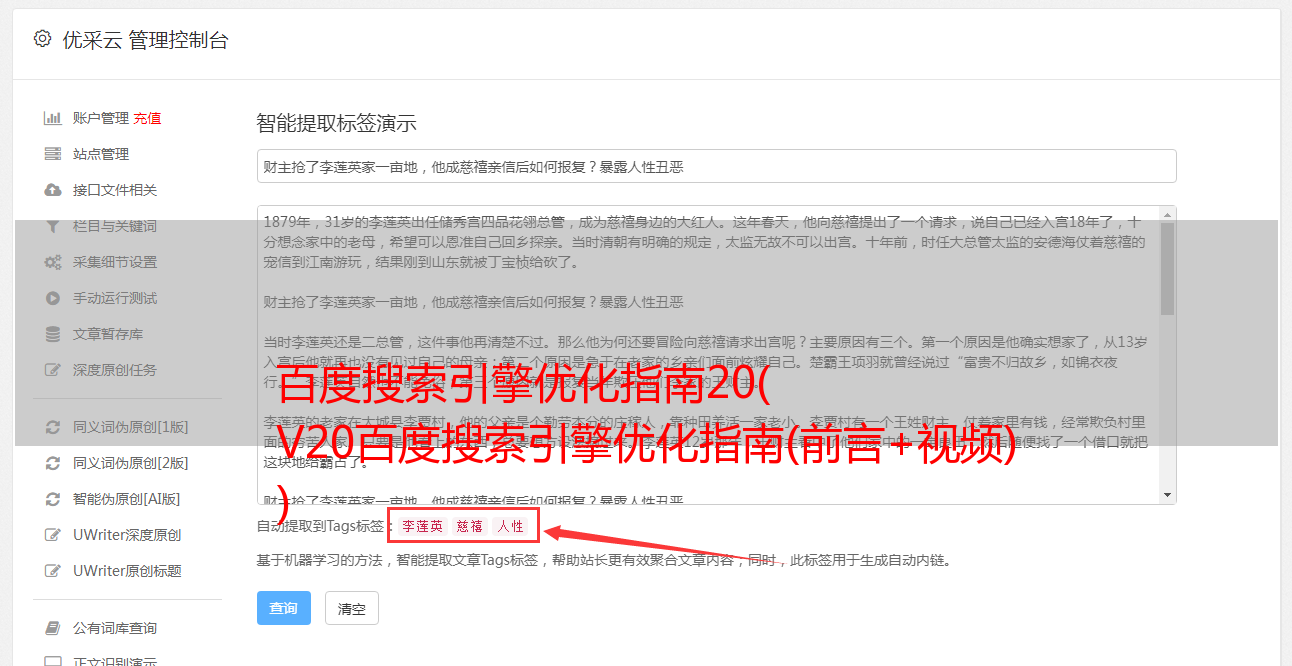The height and width of the screenshot is (666, 1292).
Task: Click the article title input field
Action: (x=716, y=166)
